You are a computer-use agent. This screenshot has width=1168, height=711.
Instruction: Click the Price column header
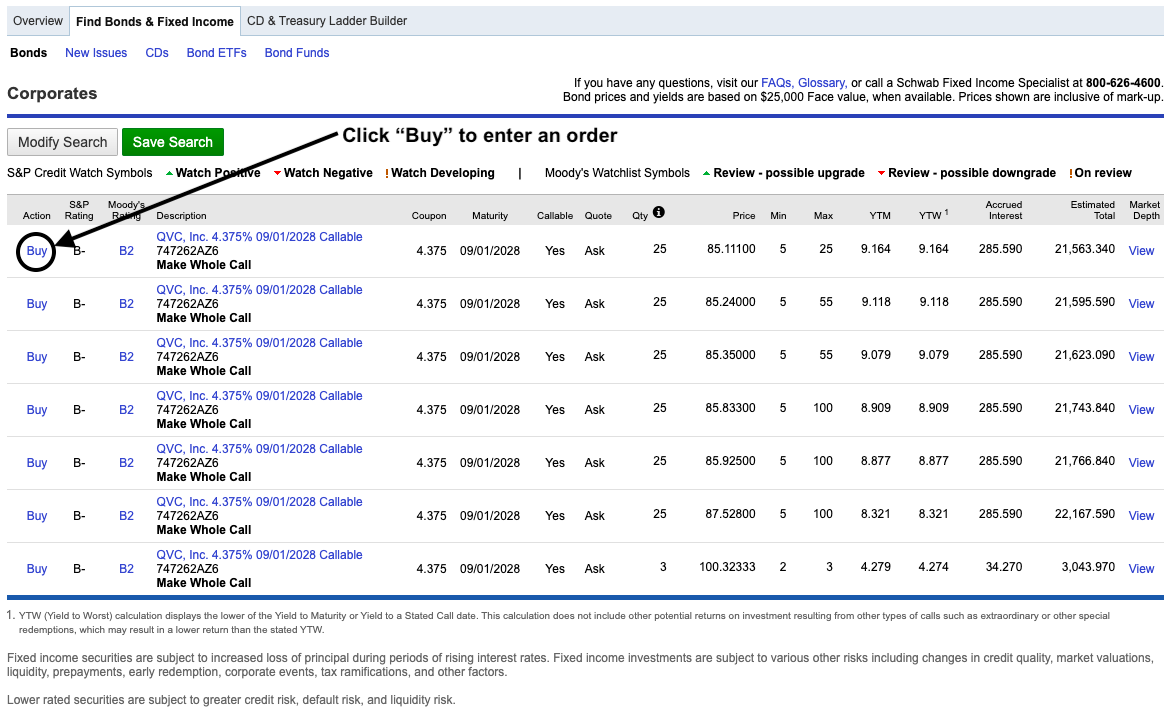point(743,215)
